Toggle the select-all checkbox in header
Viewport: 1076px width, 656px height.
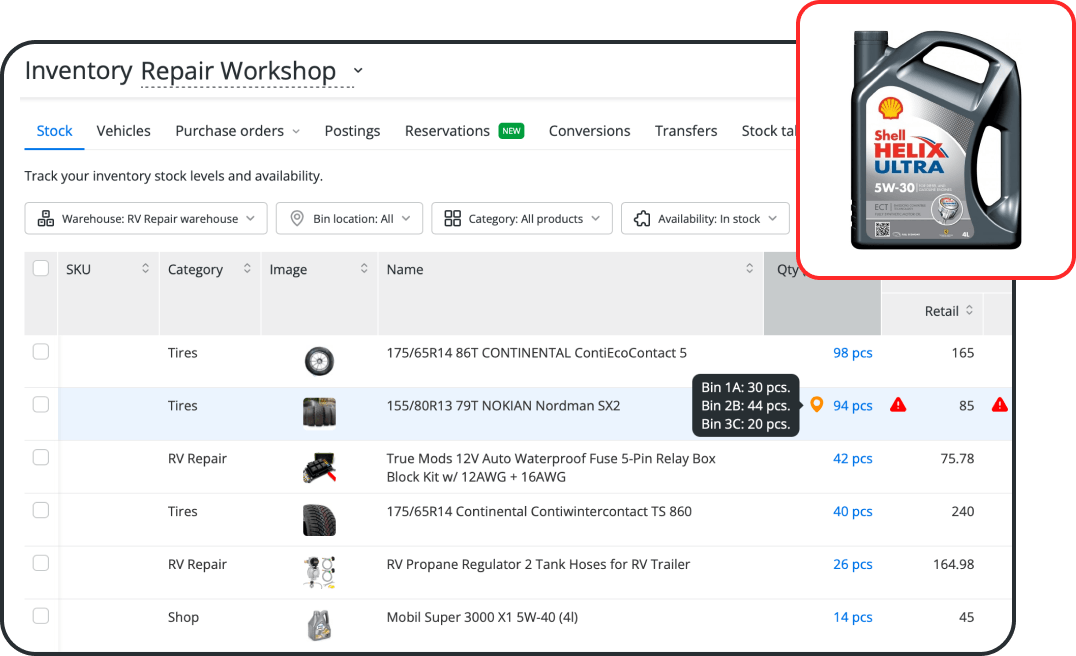41,268
